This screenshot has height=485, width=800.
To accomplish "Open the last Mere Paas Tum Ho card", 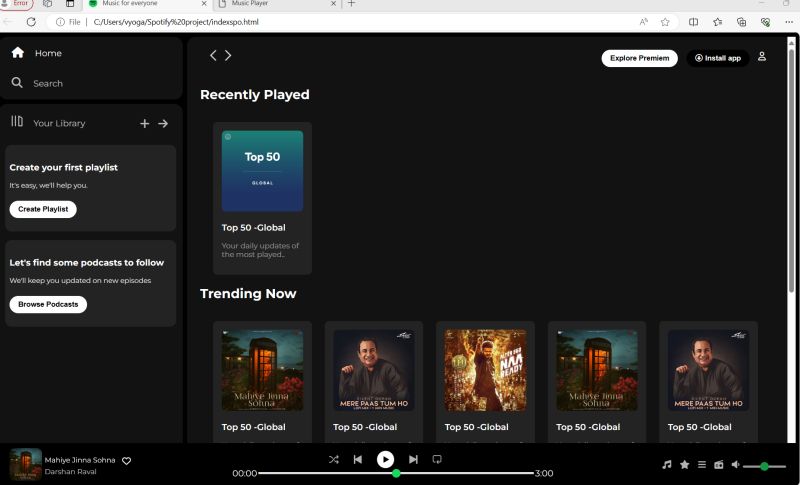I will 708,381.
